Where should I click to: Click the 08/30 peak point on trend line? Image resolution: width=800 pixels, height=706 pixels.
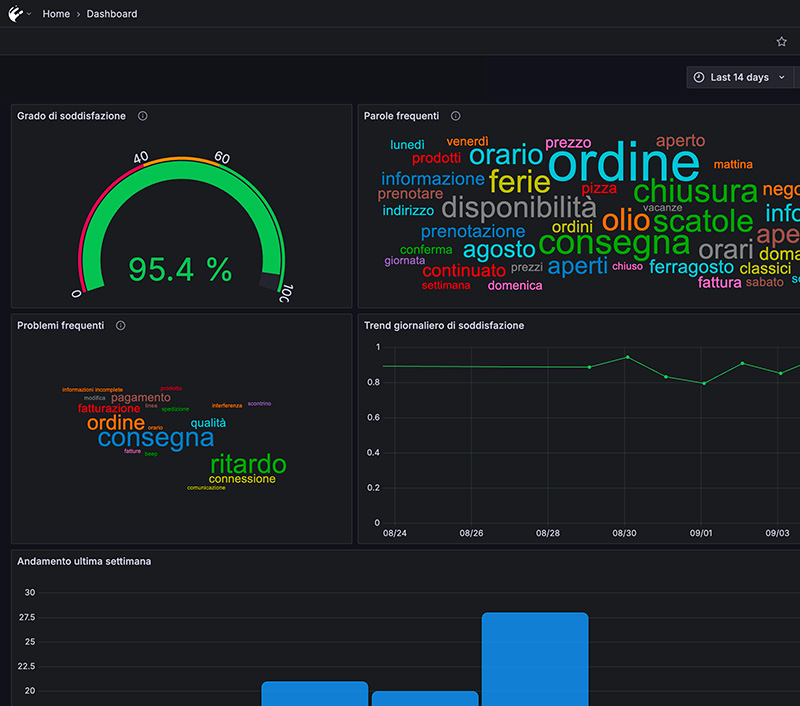pos(627,357)
